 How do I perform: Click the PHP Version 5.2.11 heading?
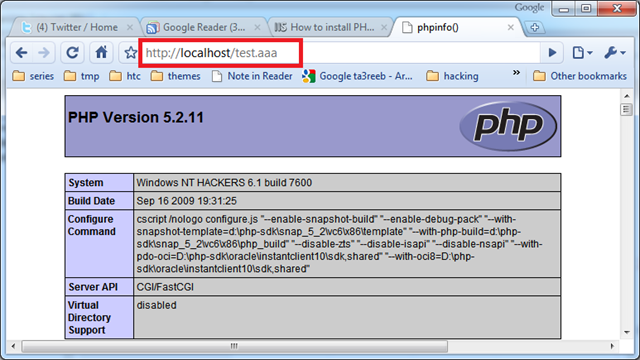point(136,118)
